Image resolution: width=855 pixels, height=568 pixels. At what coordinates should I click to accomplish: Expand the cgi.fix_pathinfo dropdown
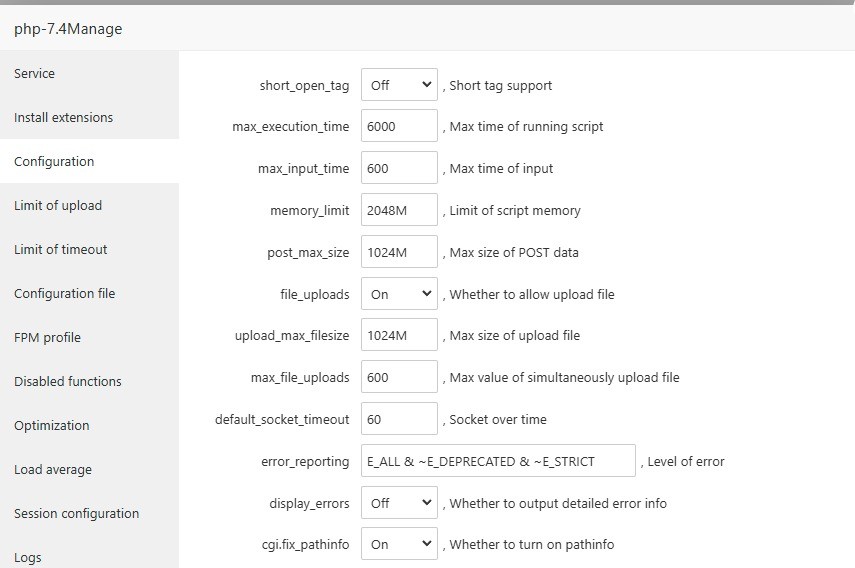pos(399,544)
